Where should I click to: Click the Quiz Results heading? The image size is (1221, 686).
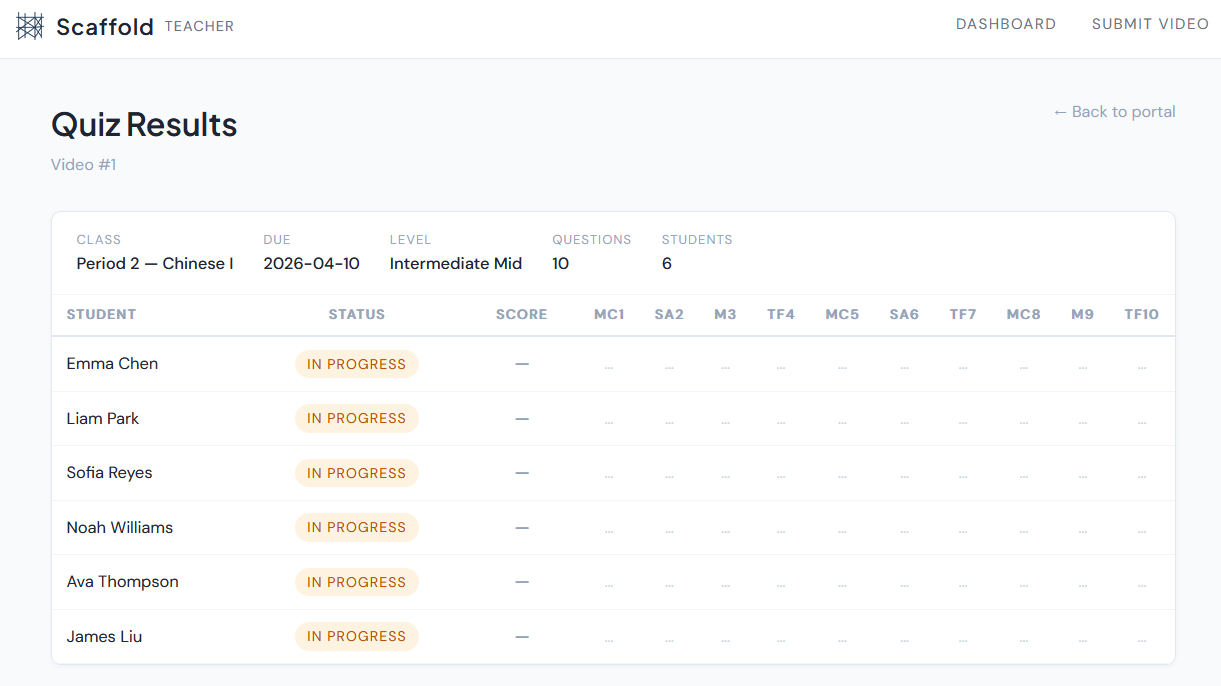pyautogui.click(x=143, y=124)
